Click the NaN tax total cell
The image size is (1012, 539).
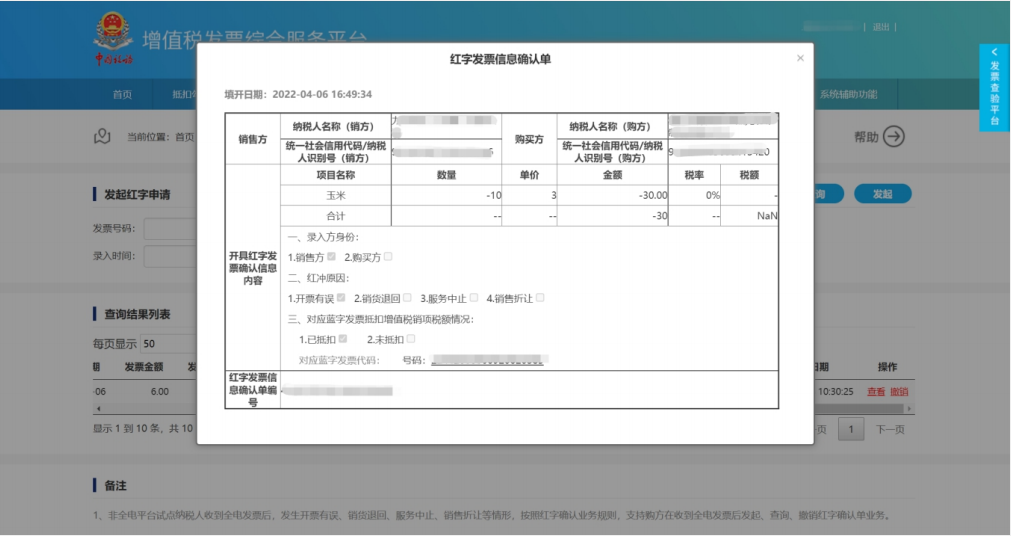pyautogui.click(x=749, y=216)
